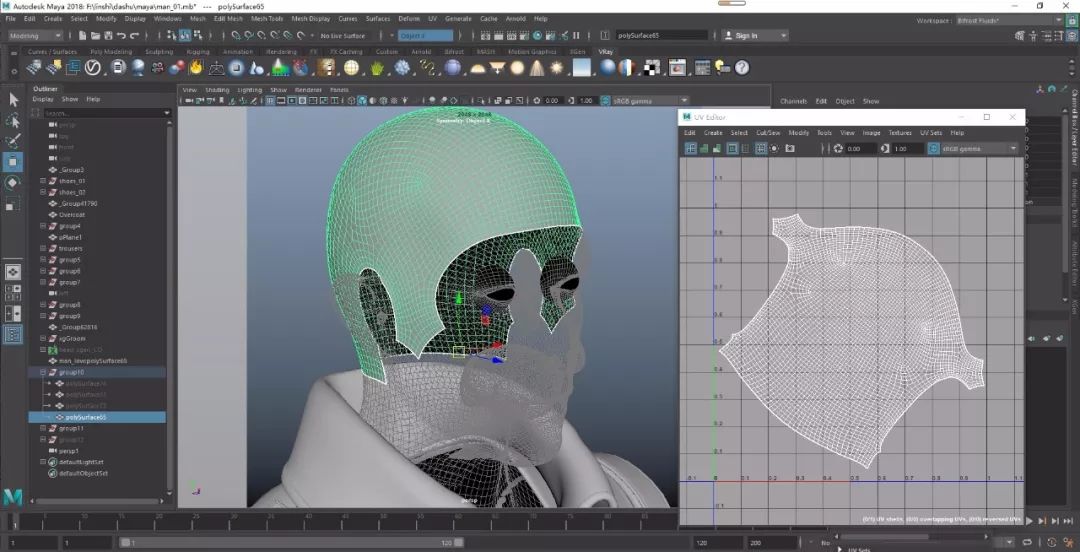Enable snap to grid magnet icon
The width and height of the screenshot is (1080, 552).
point(237,35)
